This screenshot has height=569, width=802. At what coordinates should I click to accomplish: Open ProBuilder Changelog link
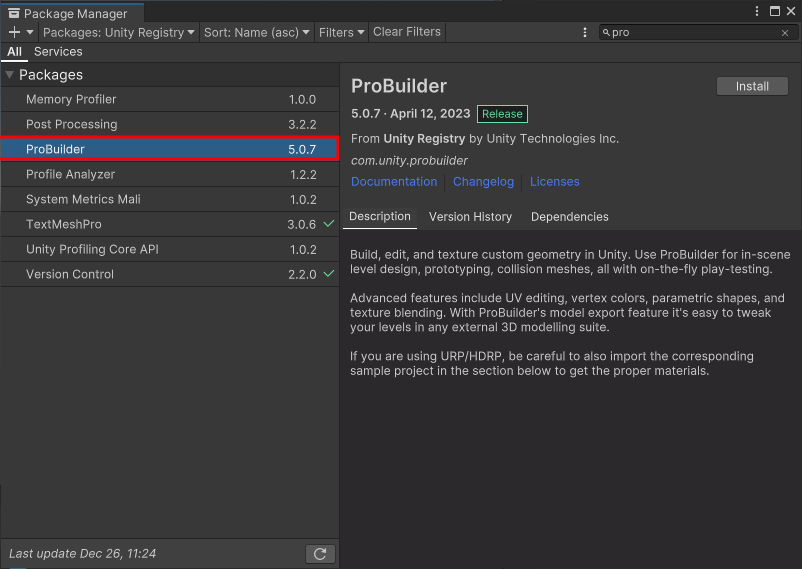coord(483,182)
